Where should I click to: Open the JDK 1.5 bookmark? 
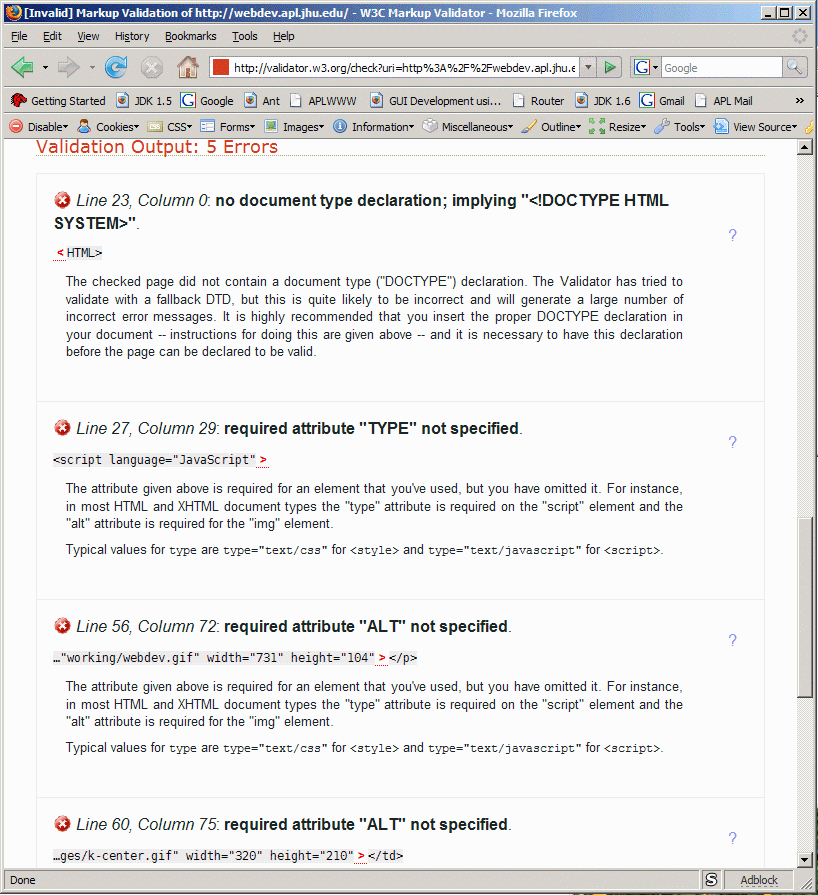[143, 100]
